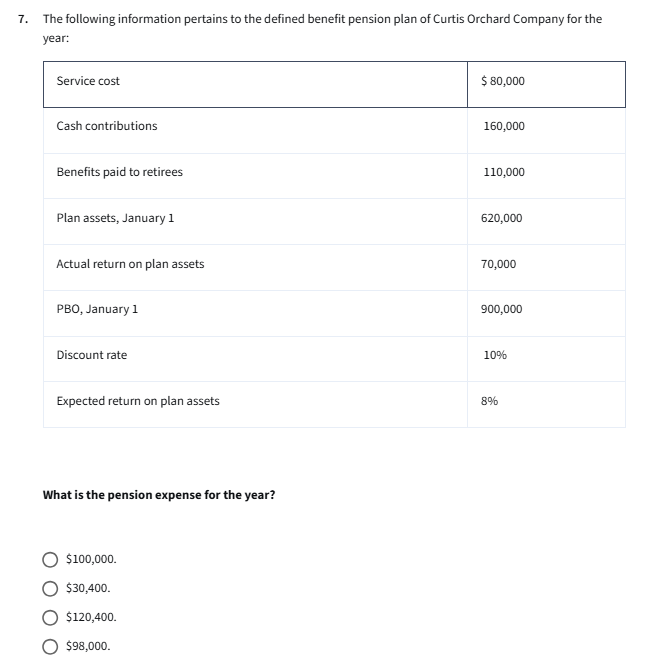The height and width of the screenshot is (666, 657).
Task: Click the "Plan assets, January 1" cell
Action: coord(115,218)
